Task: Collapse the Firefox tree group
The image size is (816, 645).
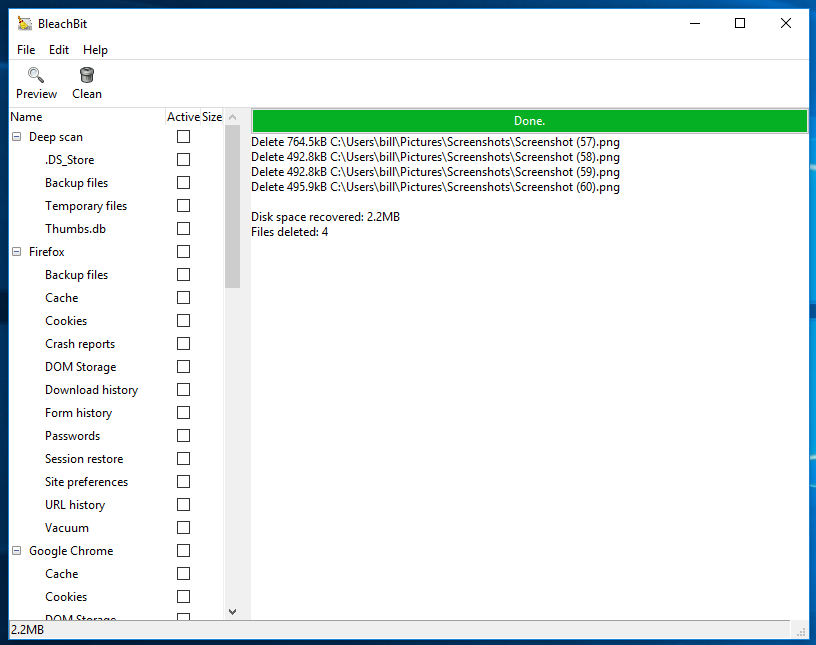Action: coord(17,252)
